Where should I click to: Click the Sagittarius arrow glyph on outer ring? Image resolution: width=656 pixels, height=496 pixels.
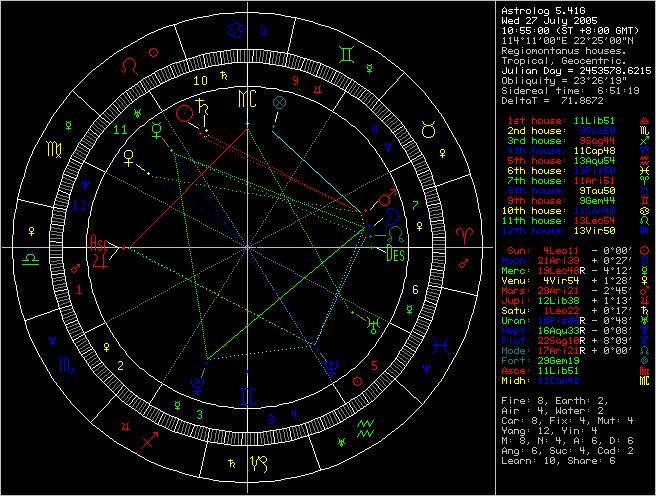pyautogui.click(x=149, y=437)
